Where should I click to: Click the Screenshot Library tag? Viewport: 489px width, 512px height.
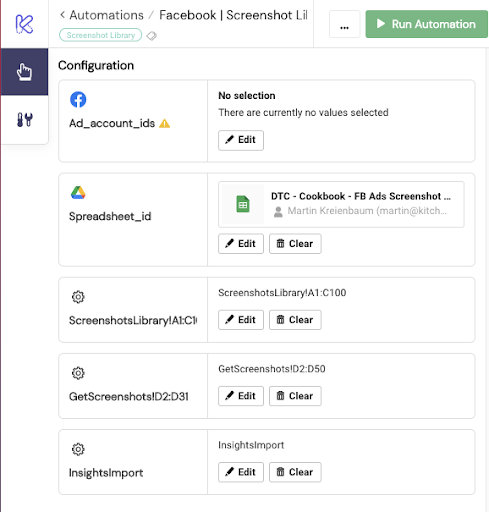pyautogui.click(x=100, y=35)
